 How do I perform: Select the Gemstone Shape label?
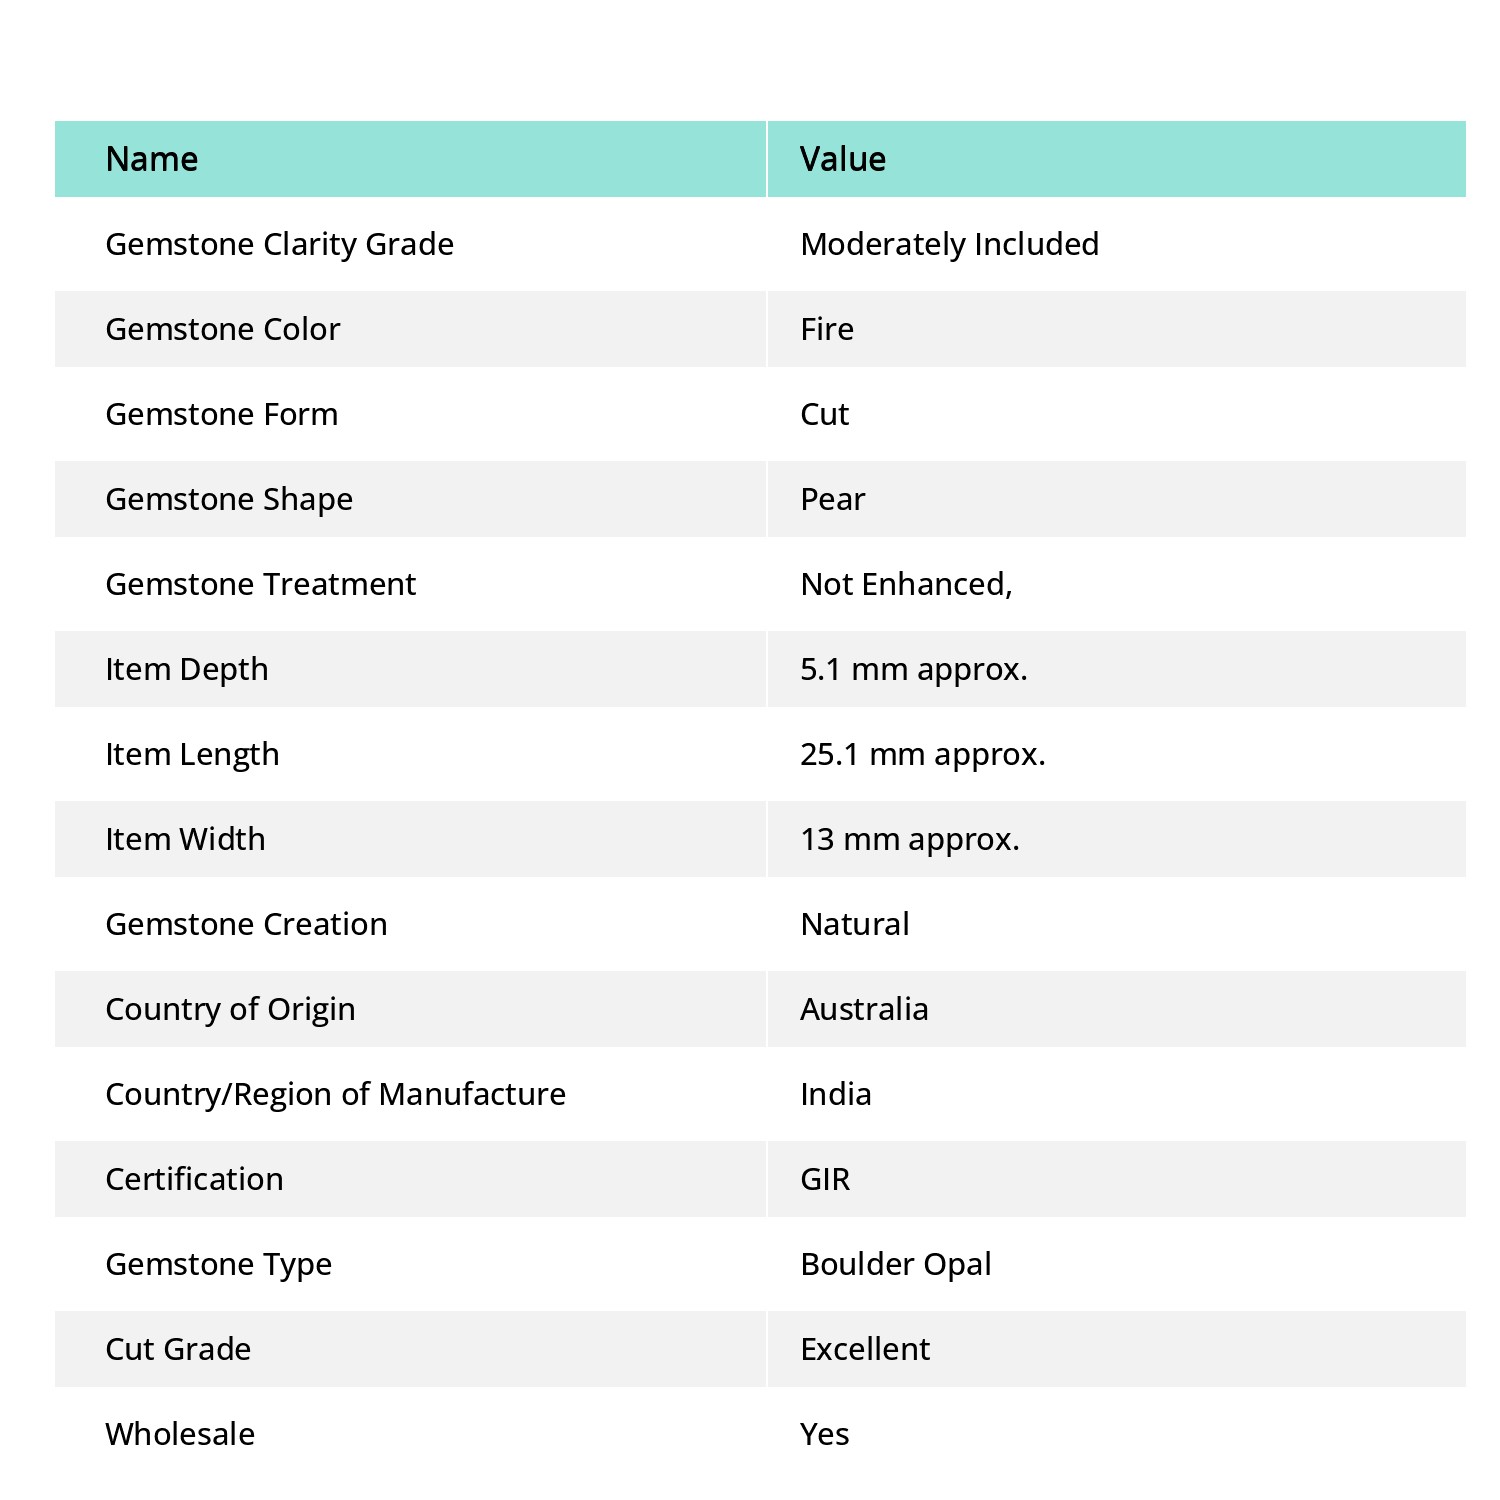pyautogui.click(x=229, y=499)
